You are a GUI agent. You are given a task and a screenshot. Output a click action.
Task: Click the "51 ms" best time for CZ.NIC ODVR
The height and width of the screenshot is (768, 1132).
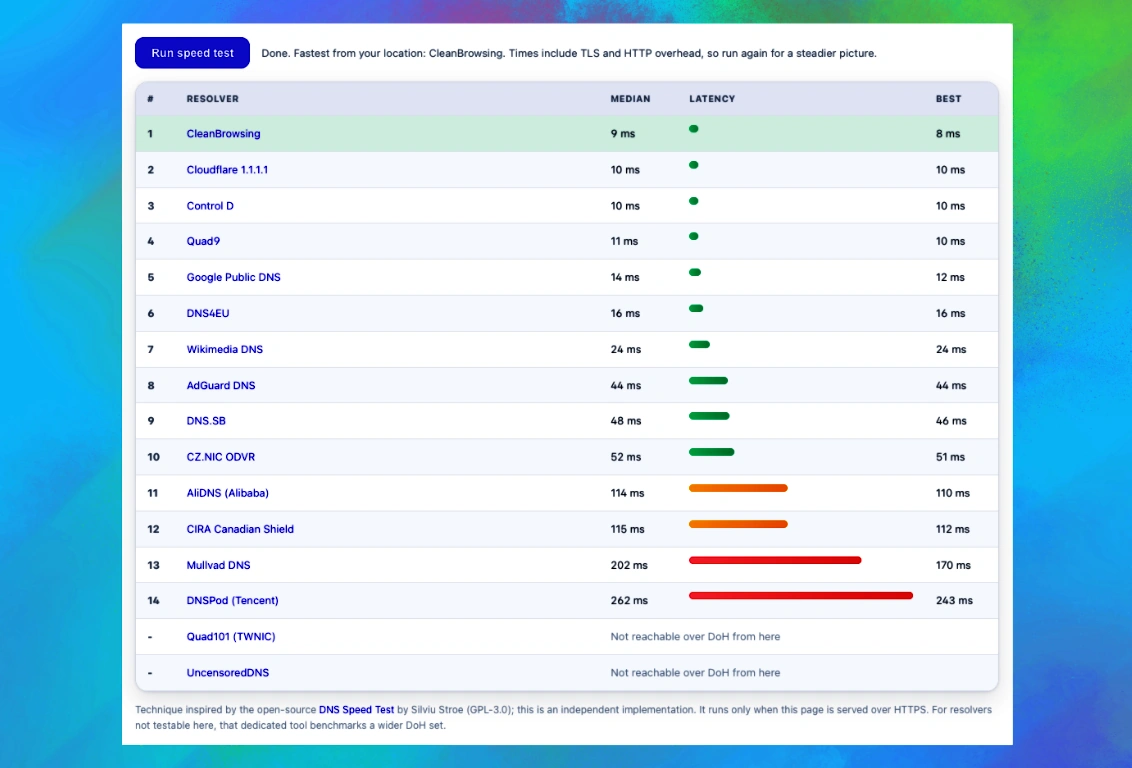[x=950, y=457]
